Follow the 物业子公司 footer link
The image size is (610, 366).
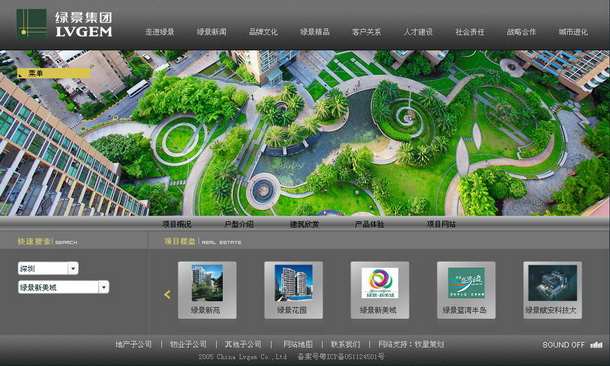coord(188,344)
